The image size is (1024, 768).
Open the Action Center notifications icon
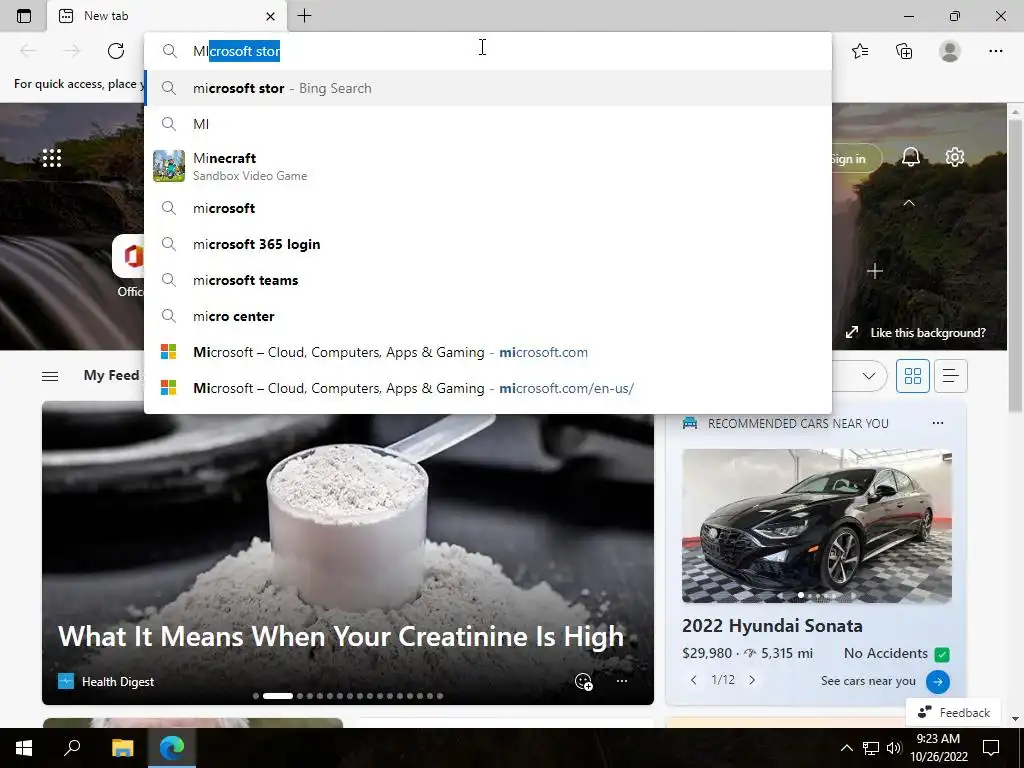(991, 748)
